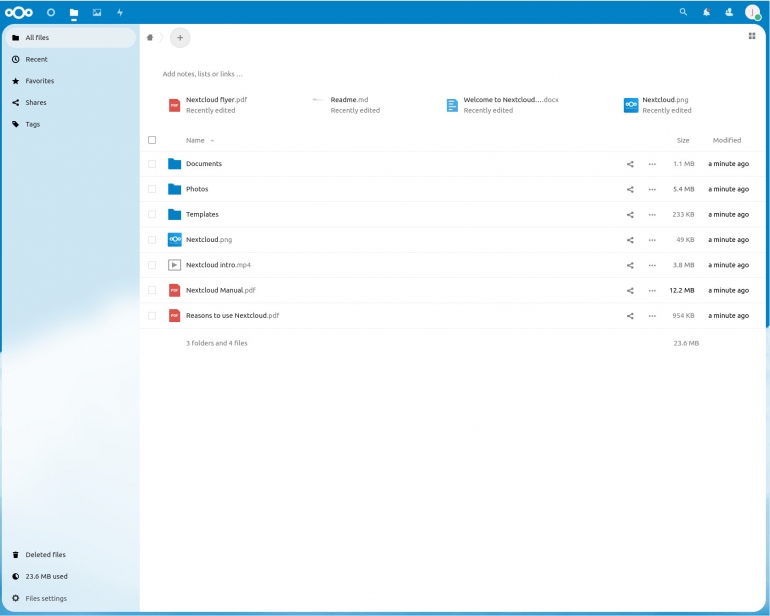Screen dimensions: 770x616
Task: Open Files settings
Action: pyautogui.click(x=46, y=598)
